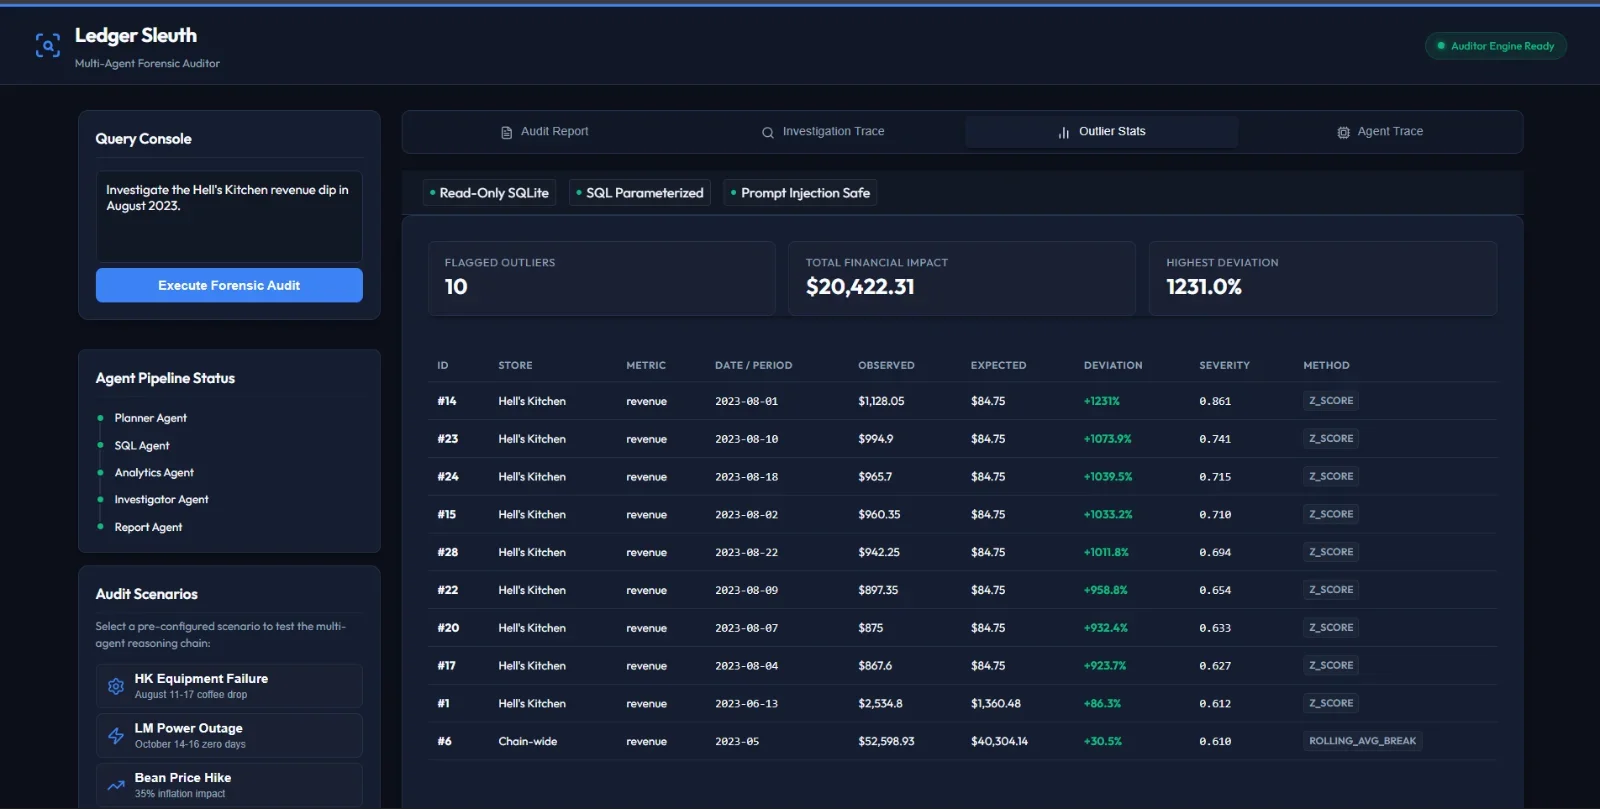Click the SQL Parameterized badge

[x=640, y=193]
